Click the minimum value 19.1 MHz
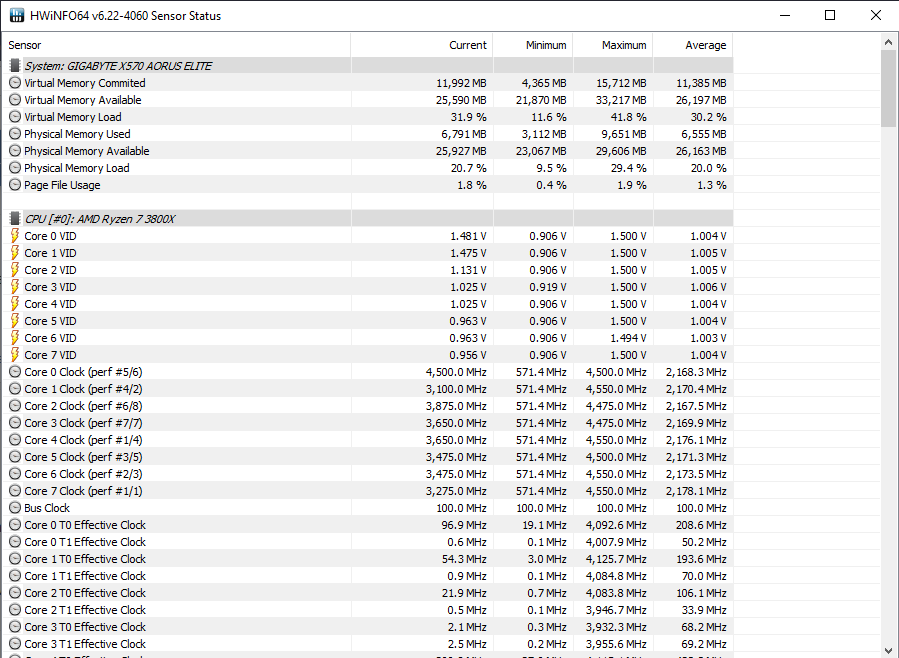The image size is (899, 658). click(545, 525)
